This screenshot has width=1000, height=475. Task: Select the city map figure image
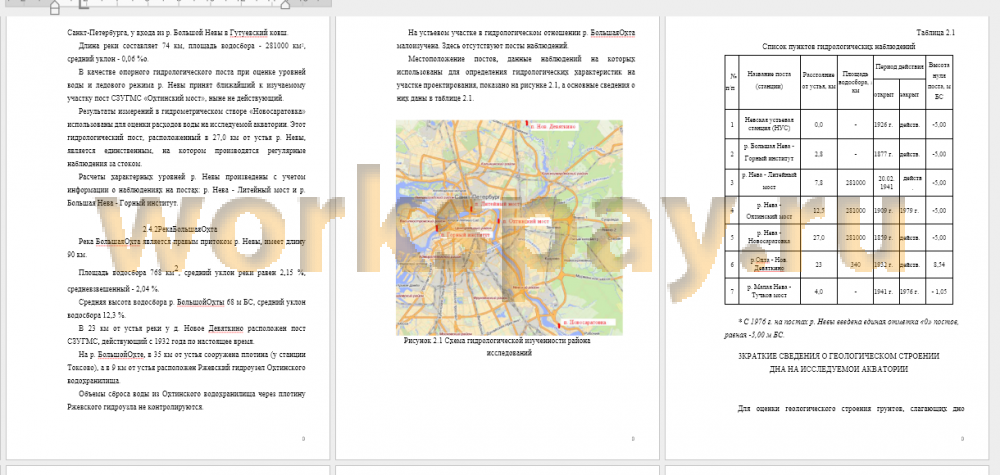click(509, 228)
